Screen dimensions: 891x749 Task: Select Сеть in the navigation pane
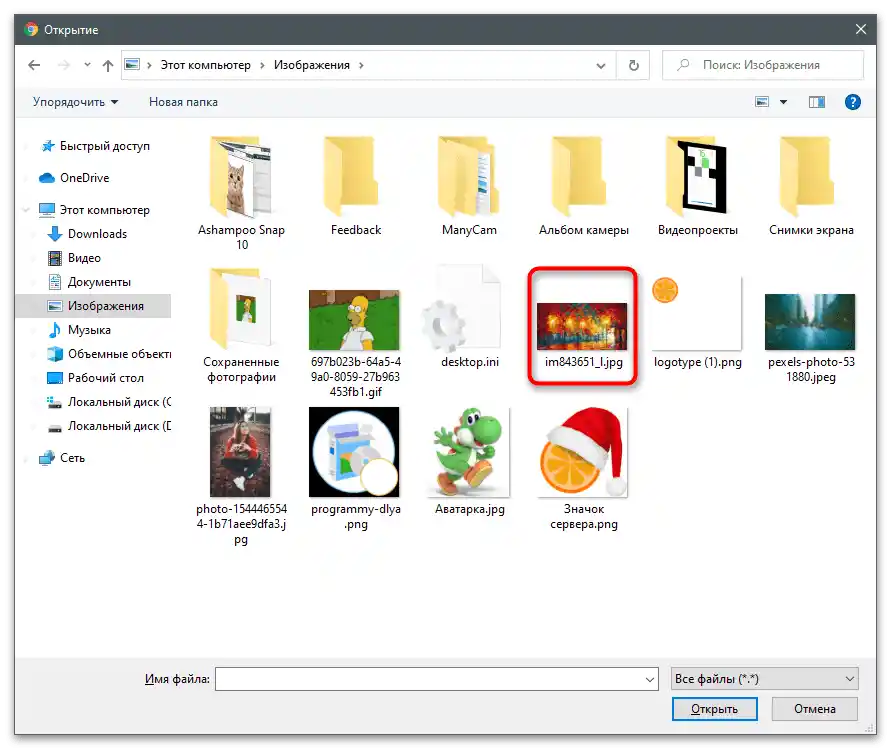click(62, 458)
